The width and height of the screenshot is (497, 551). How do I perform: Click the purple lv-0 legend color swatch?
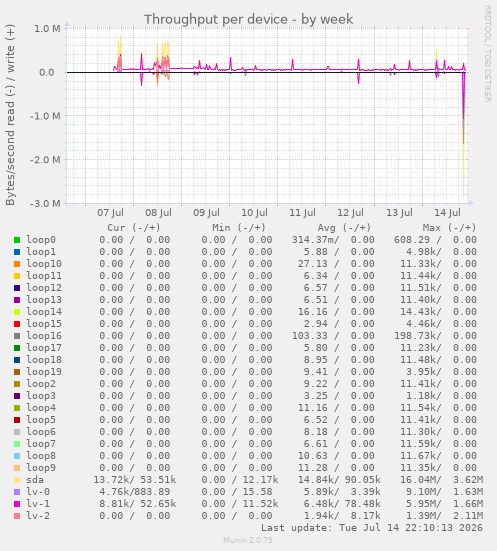(x=17, y=492)
